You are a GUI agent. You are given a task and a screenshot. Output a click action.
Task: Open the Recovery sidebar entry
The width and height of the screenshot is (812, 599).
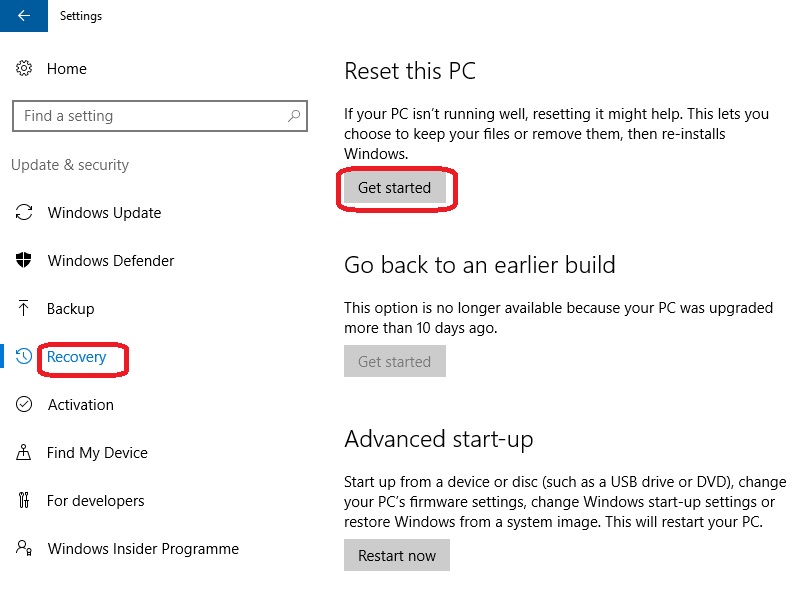[x=78, y=357]
